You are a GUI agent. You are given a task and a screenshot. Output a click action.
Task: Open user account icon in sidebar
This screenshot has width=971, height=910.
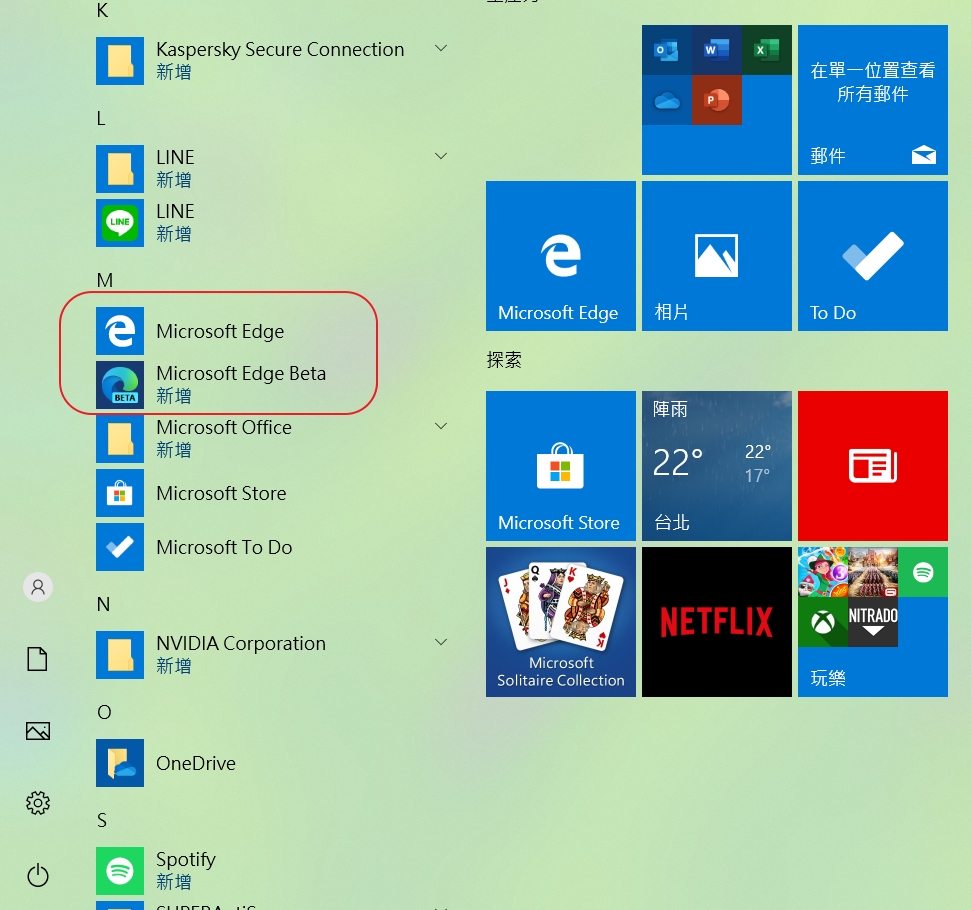tap(38, 587)
